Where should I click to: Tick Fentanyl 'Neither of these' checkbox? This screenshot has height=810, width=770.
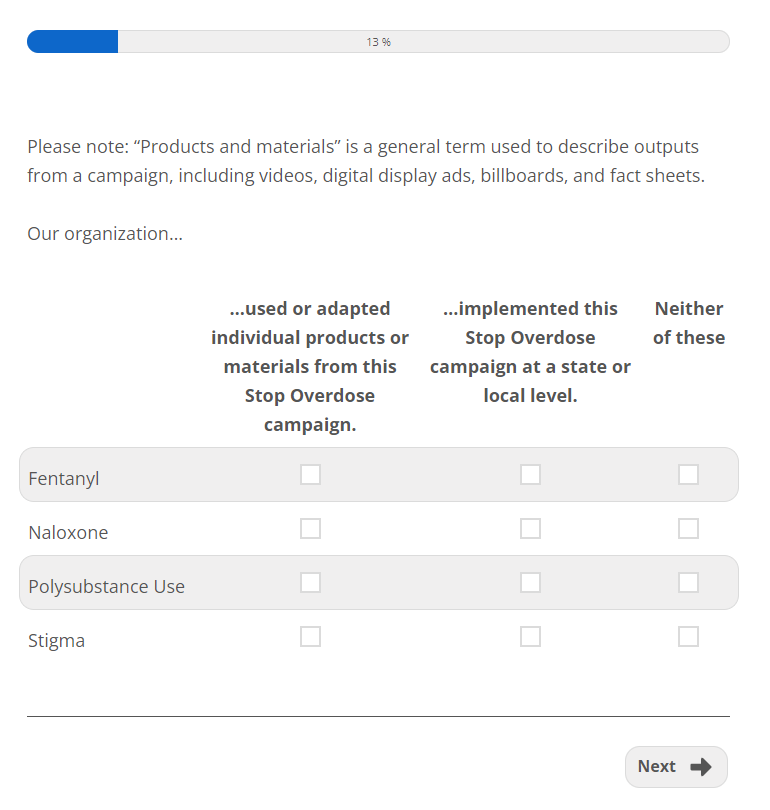pyautogui.click(x=688, y=475)
